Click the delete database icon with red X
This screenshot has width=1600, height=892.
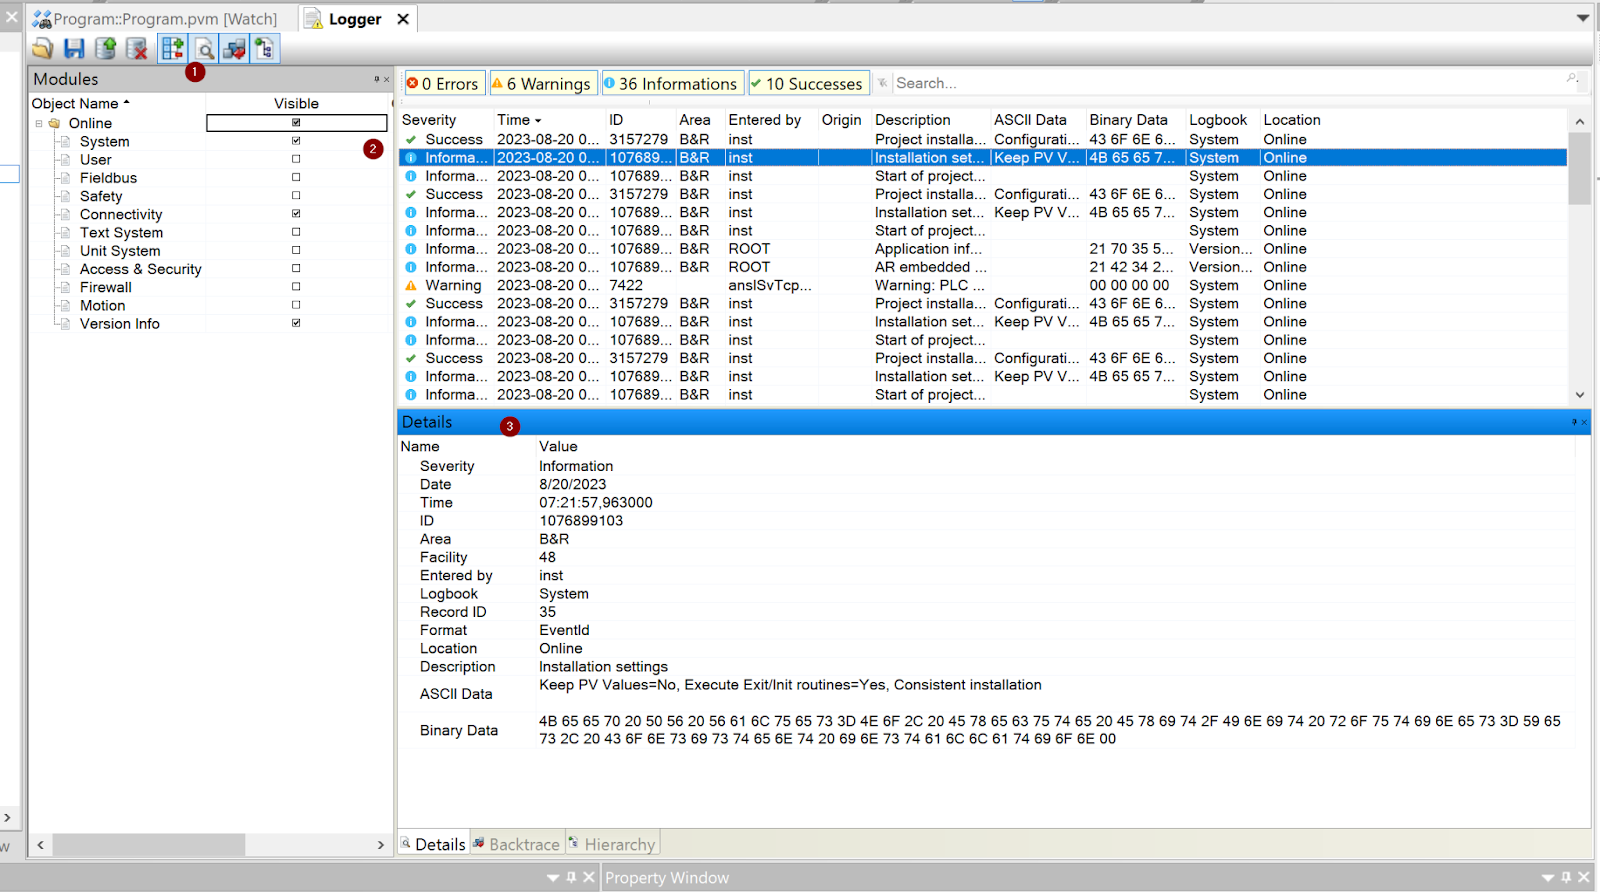point(137,48)
